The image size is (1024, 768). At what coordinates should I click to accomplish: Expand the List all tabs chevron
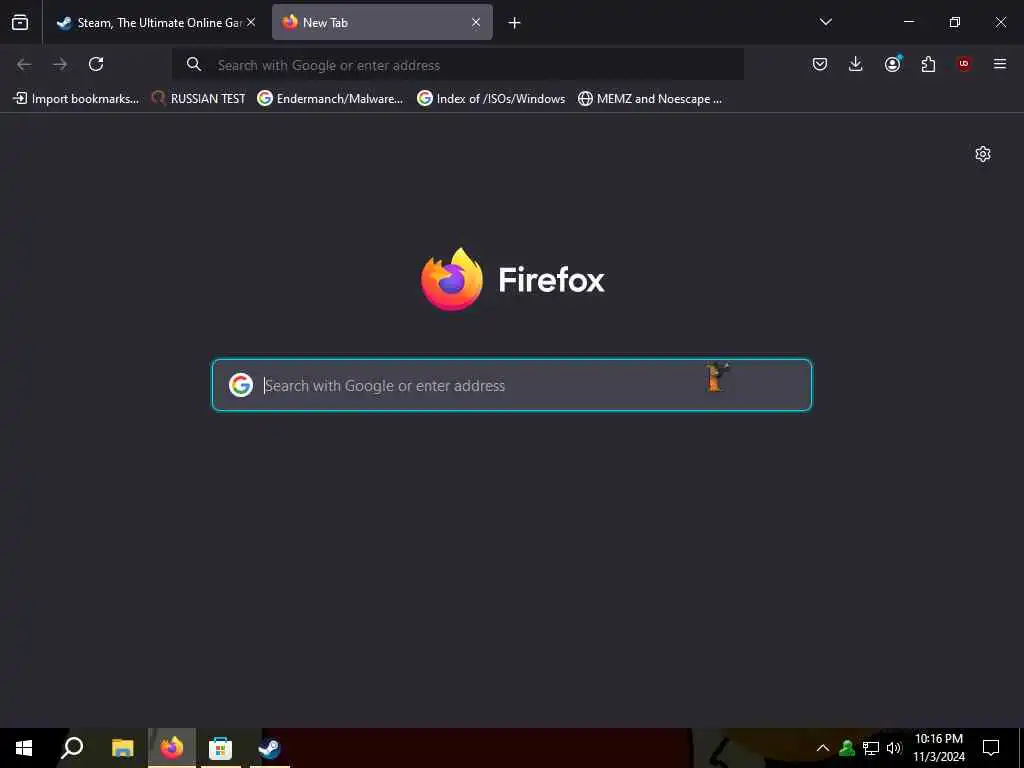coord(825,22)
